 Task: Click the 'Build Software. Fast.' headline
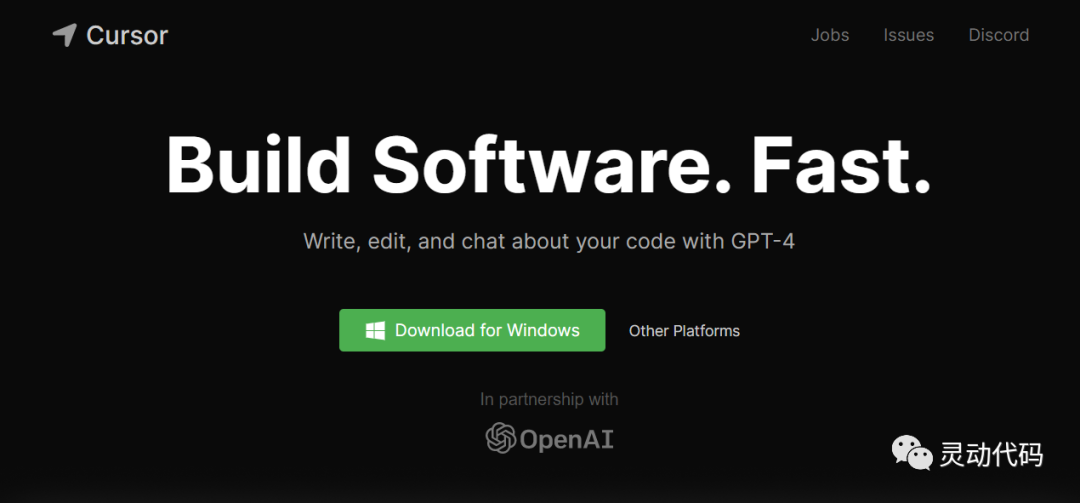pyautogui.click(x=548, y=165)
